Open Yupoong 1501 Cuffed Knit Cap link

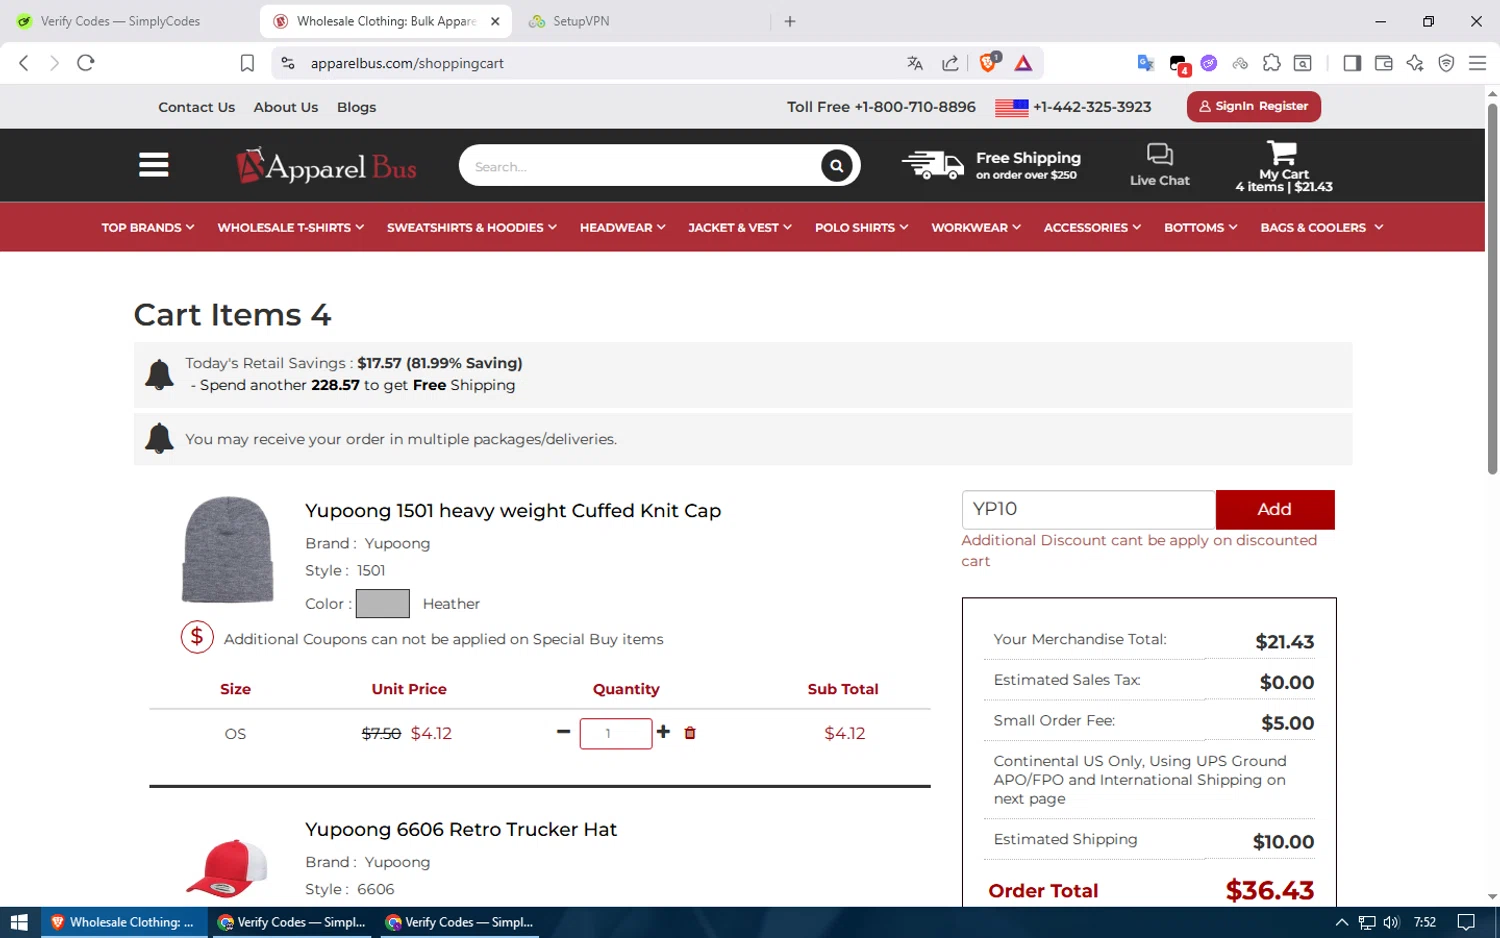coord(513,511)
